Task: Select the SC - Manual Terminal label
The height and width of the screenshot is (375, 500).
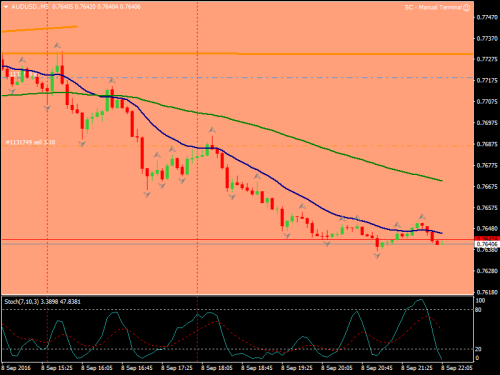Action: 433,7
